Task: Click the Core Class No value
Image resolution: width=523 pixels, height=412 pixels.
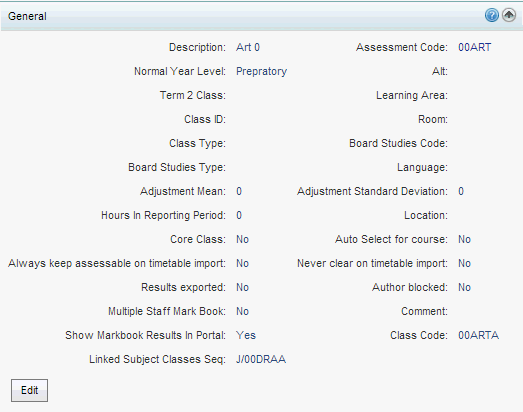Action: click(242, 239)
